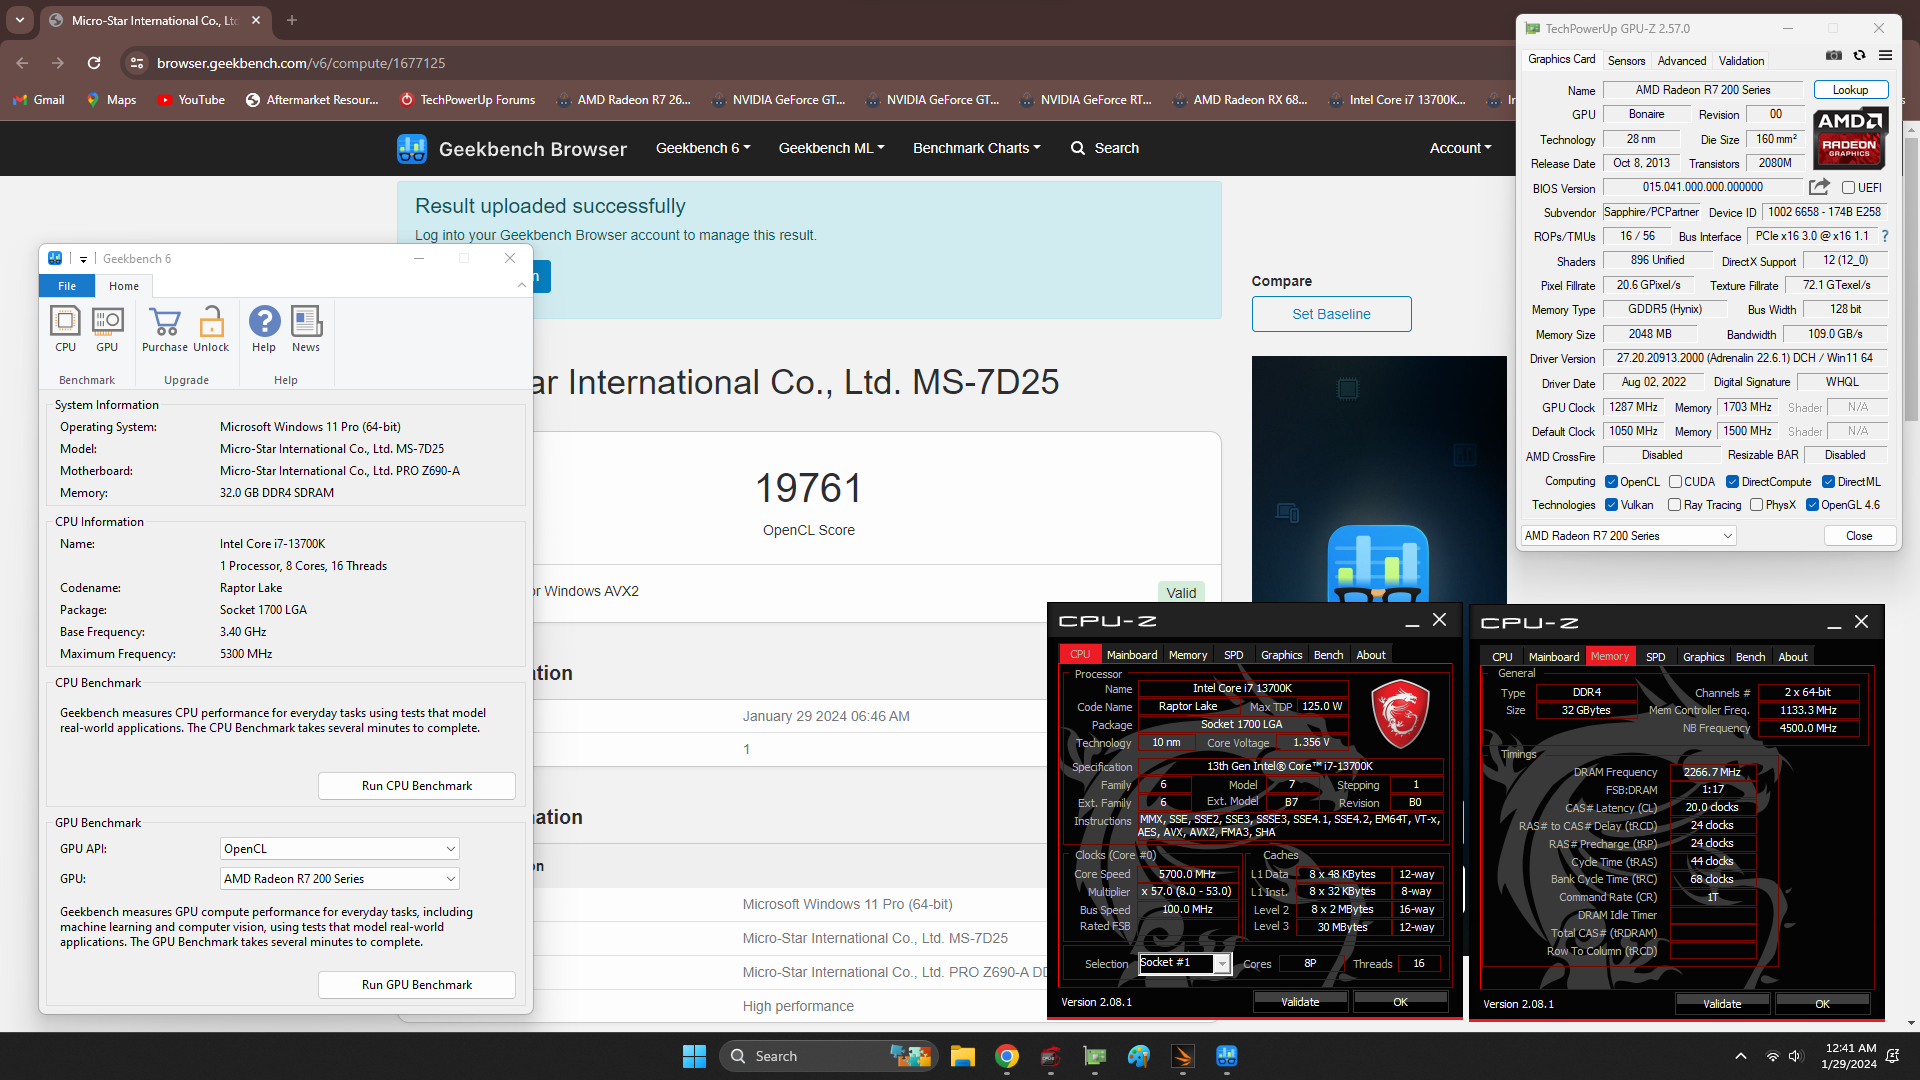
Task: Toggle the Vulkan checkbox in GPU-Z
Action: (x=1611, y=505)
